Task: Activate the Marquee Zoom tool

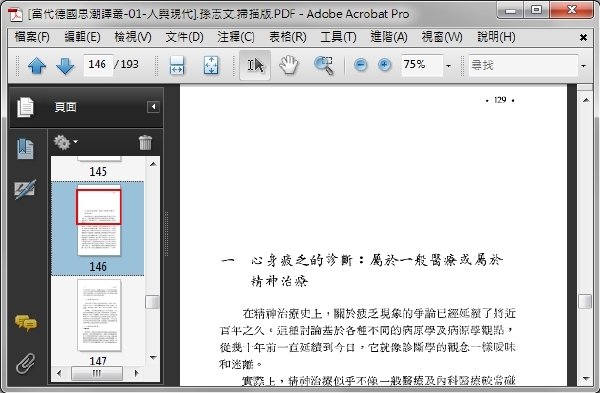Action: pyautogui.click(x=324, y=65)
